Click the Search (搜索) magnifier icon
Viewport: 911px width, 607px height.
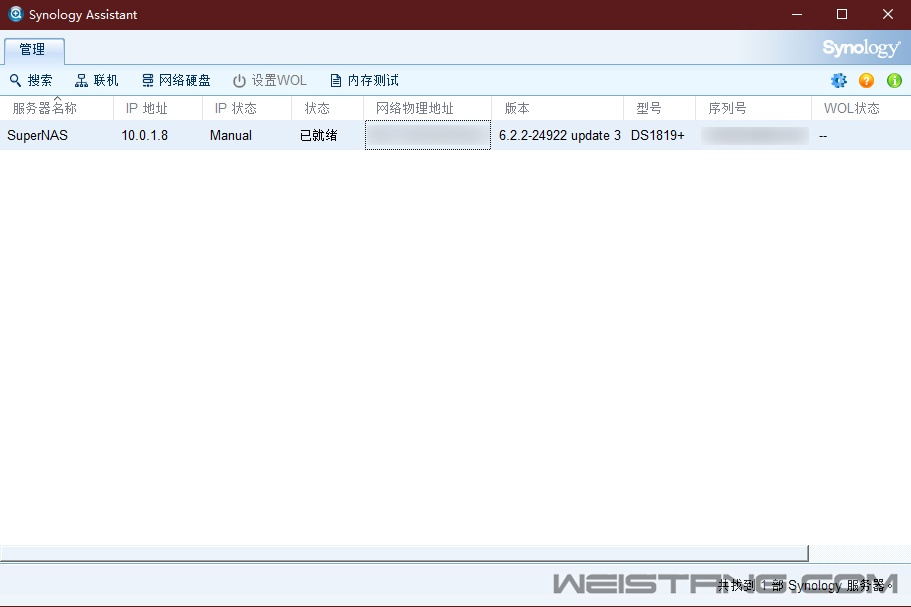point(15,81)
